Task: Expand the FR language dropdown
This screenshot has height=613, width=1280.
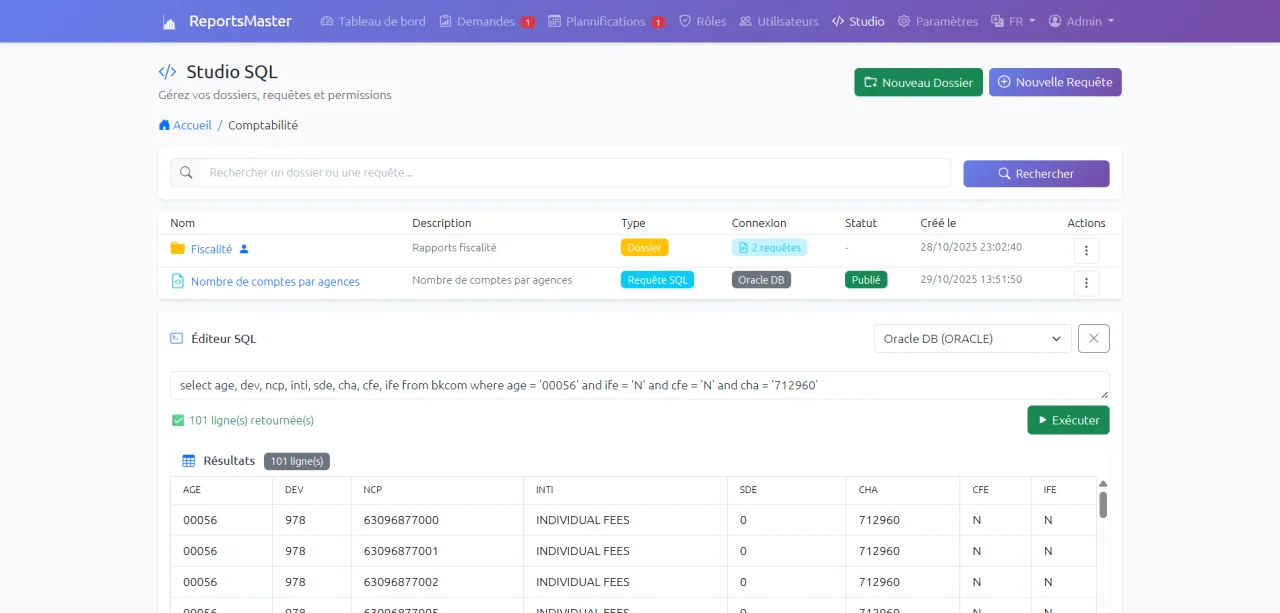Action: (x=1013, y=21)
